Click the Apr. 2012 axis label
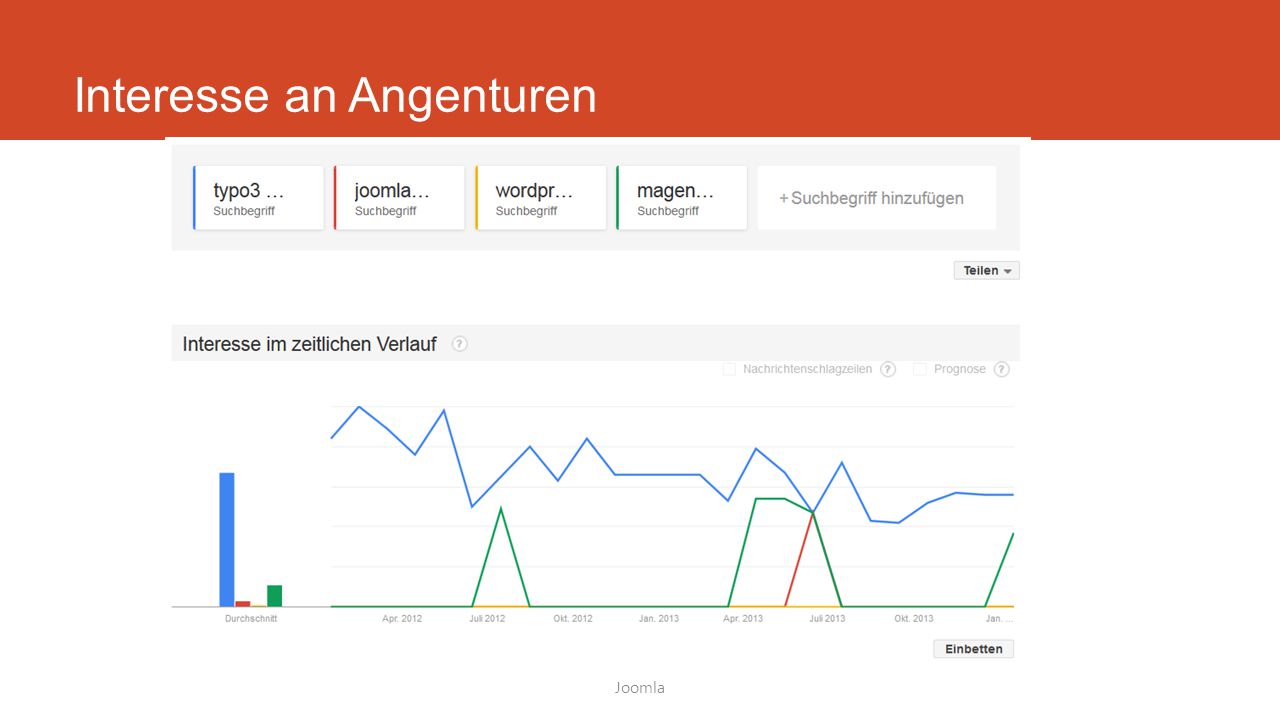This screenshot has width=1280, height=720. pyautogui.click(x=402, y=619)
